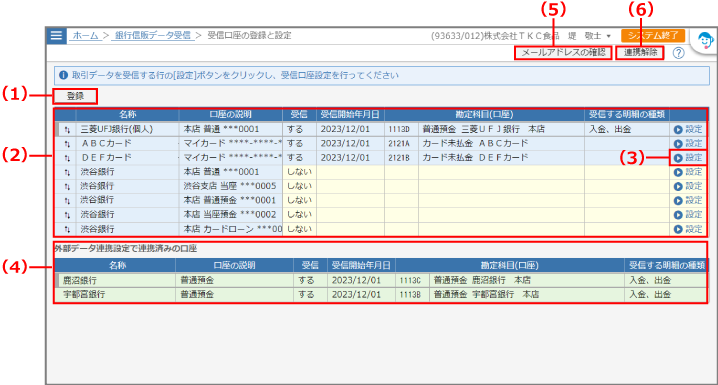Screen dimensions: 718x385
Task: Open the assistant character avatar icon
Action: tap(705, 41)
